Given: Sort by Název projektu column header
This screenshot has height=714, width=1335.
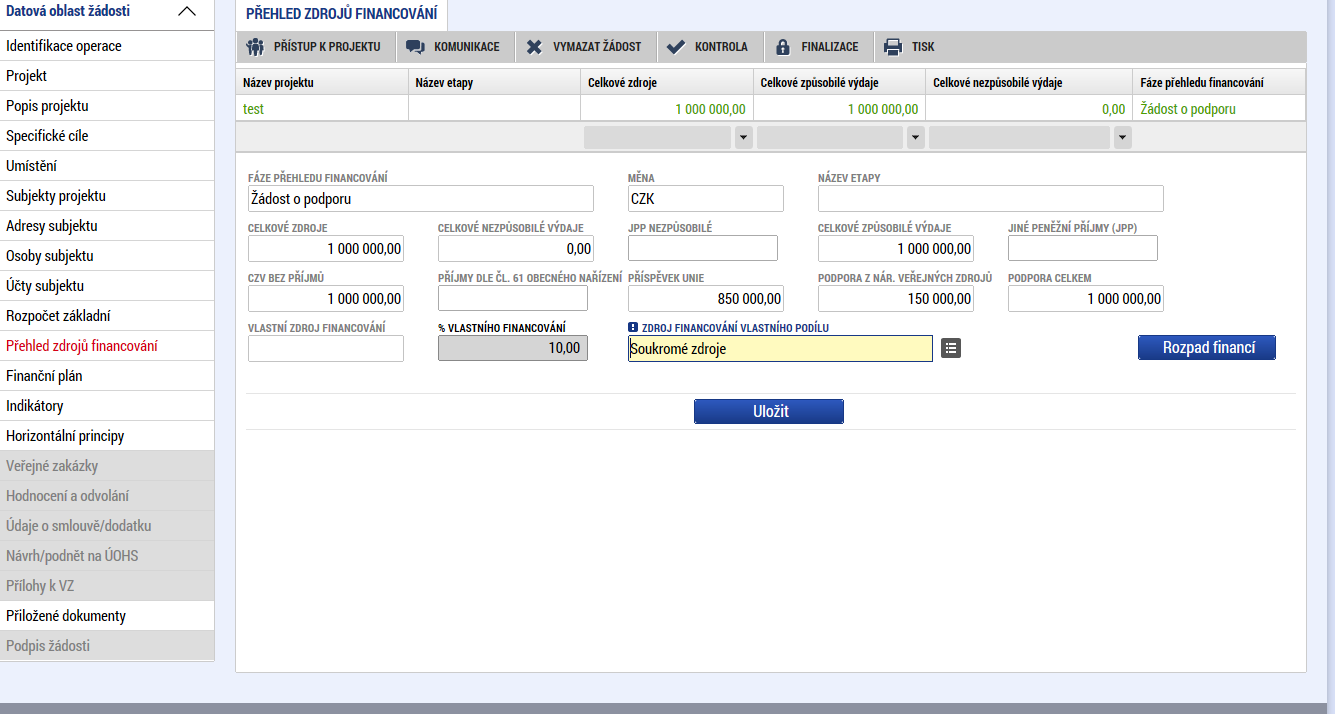Looking at the screenshot, I should pos(322,82).
